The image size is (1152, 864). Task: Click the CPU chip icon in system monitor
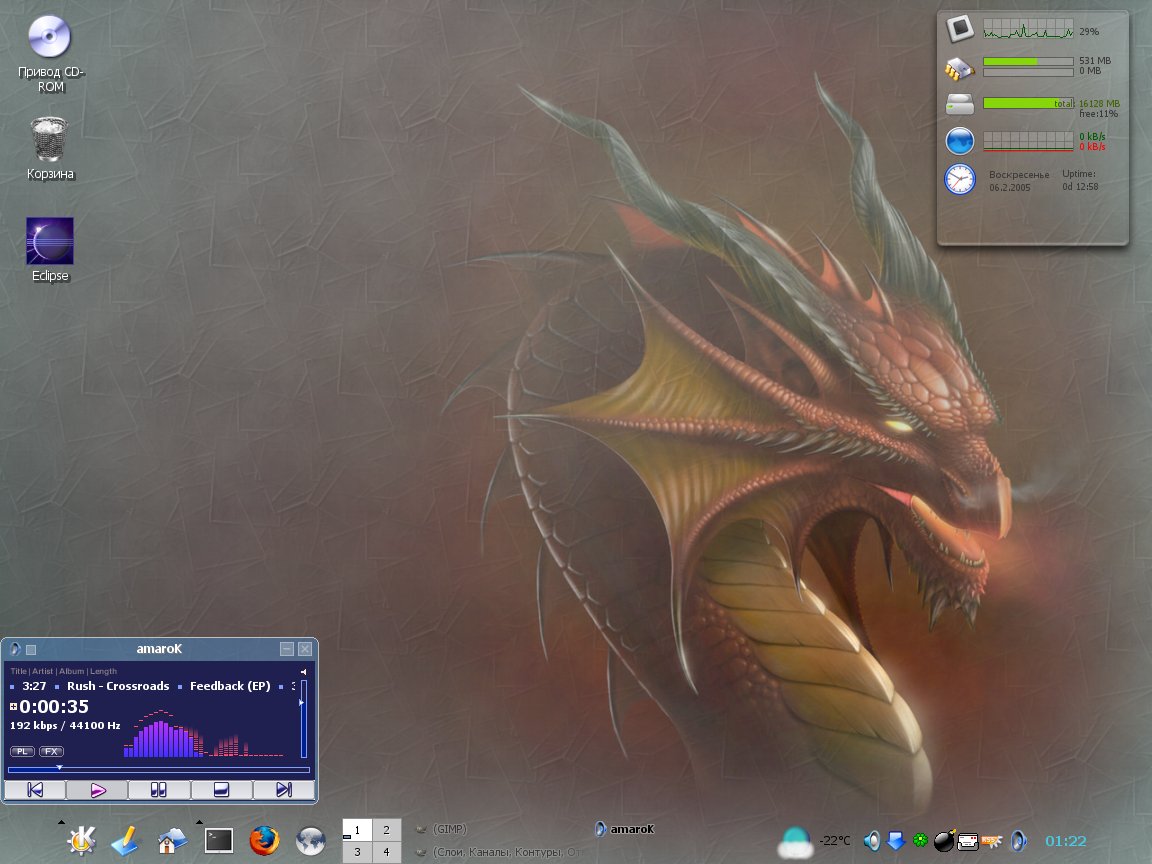tap(960, 29)
